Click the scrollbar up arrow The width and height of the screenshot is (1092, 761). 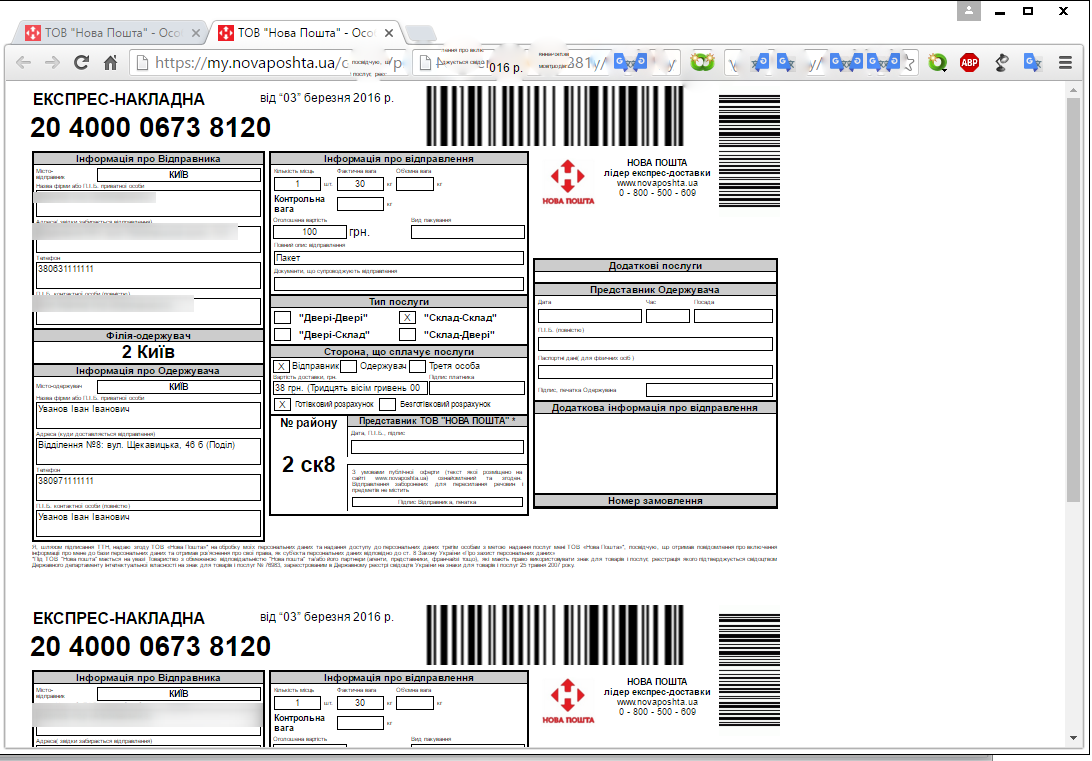[x=1073, y=89]
